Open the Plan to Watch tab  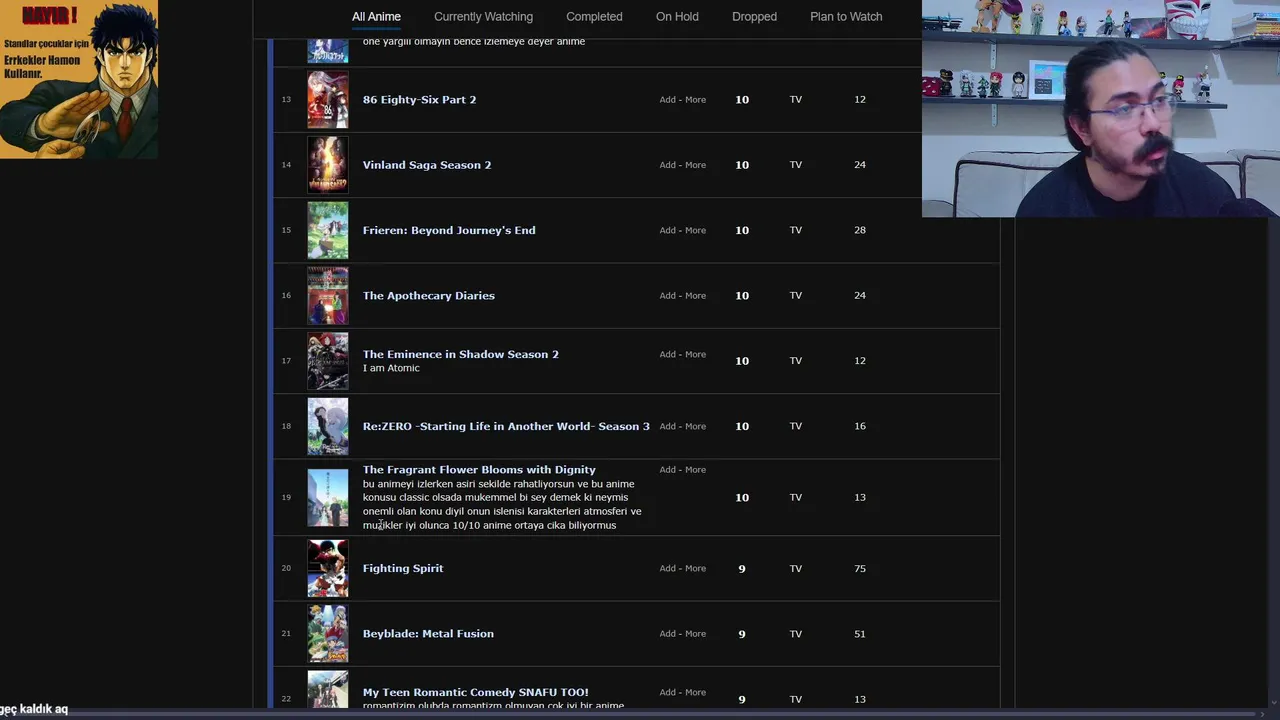coord(846,16)
